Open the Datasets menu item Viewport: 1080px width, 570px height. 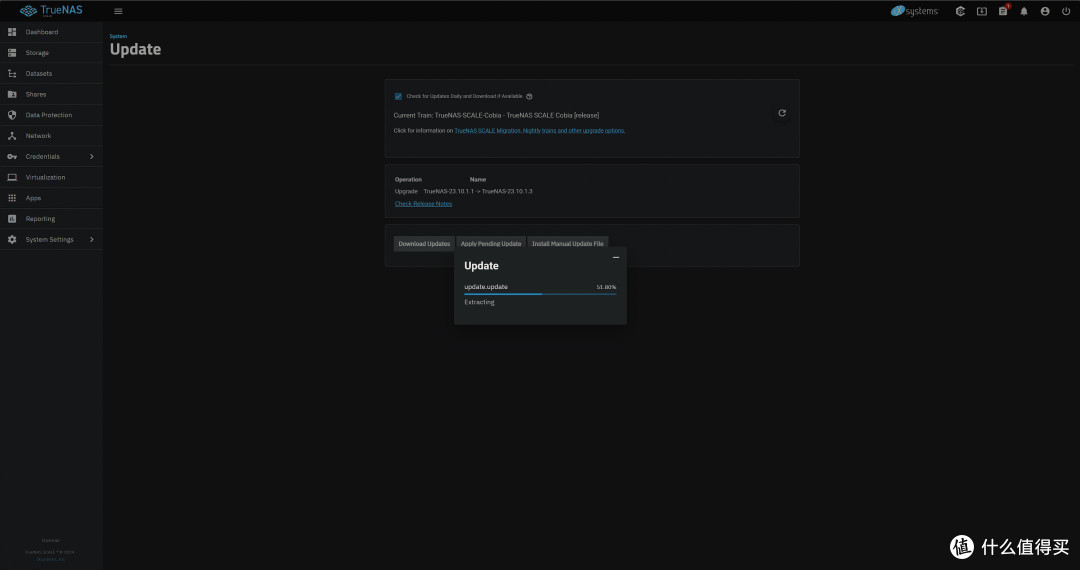(x=51, y=73)
